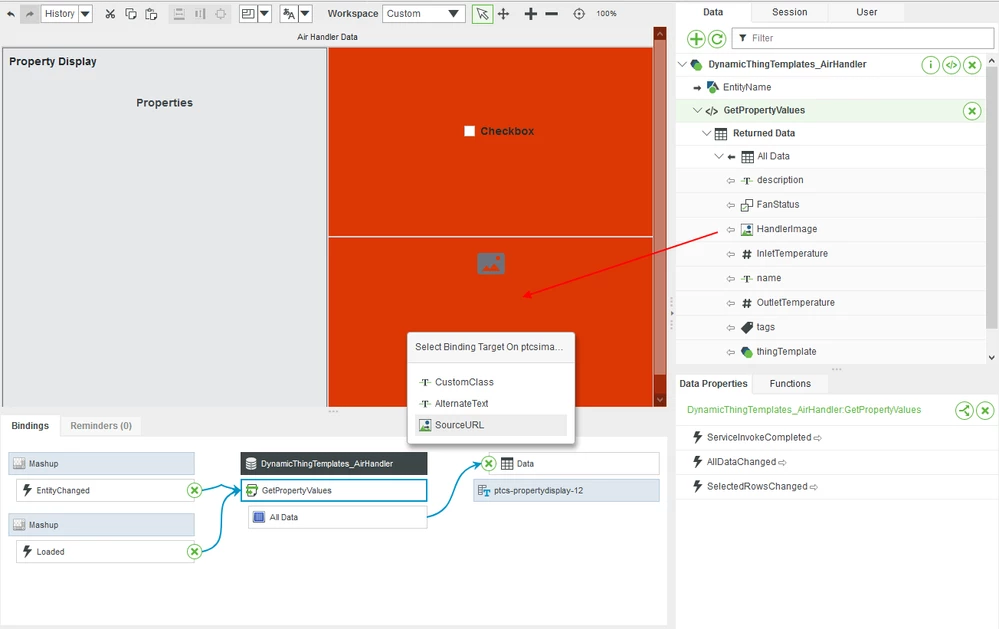Open the Workspace Custom dropdown

point(424,13)
